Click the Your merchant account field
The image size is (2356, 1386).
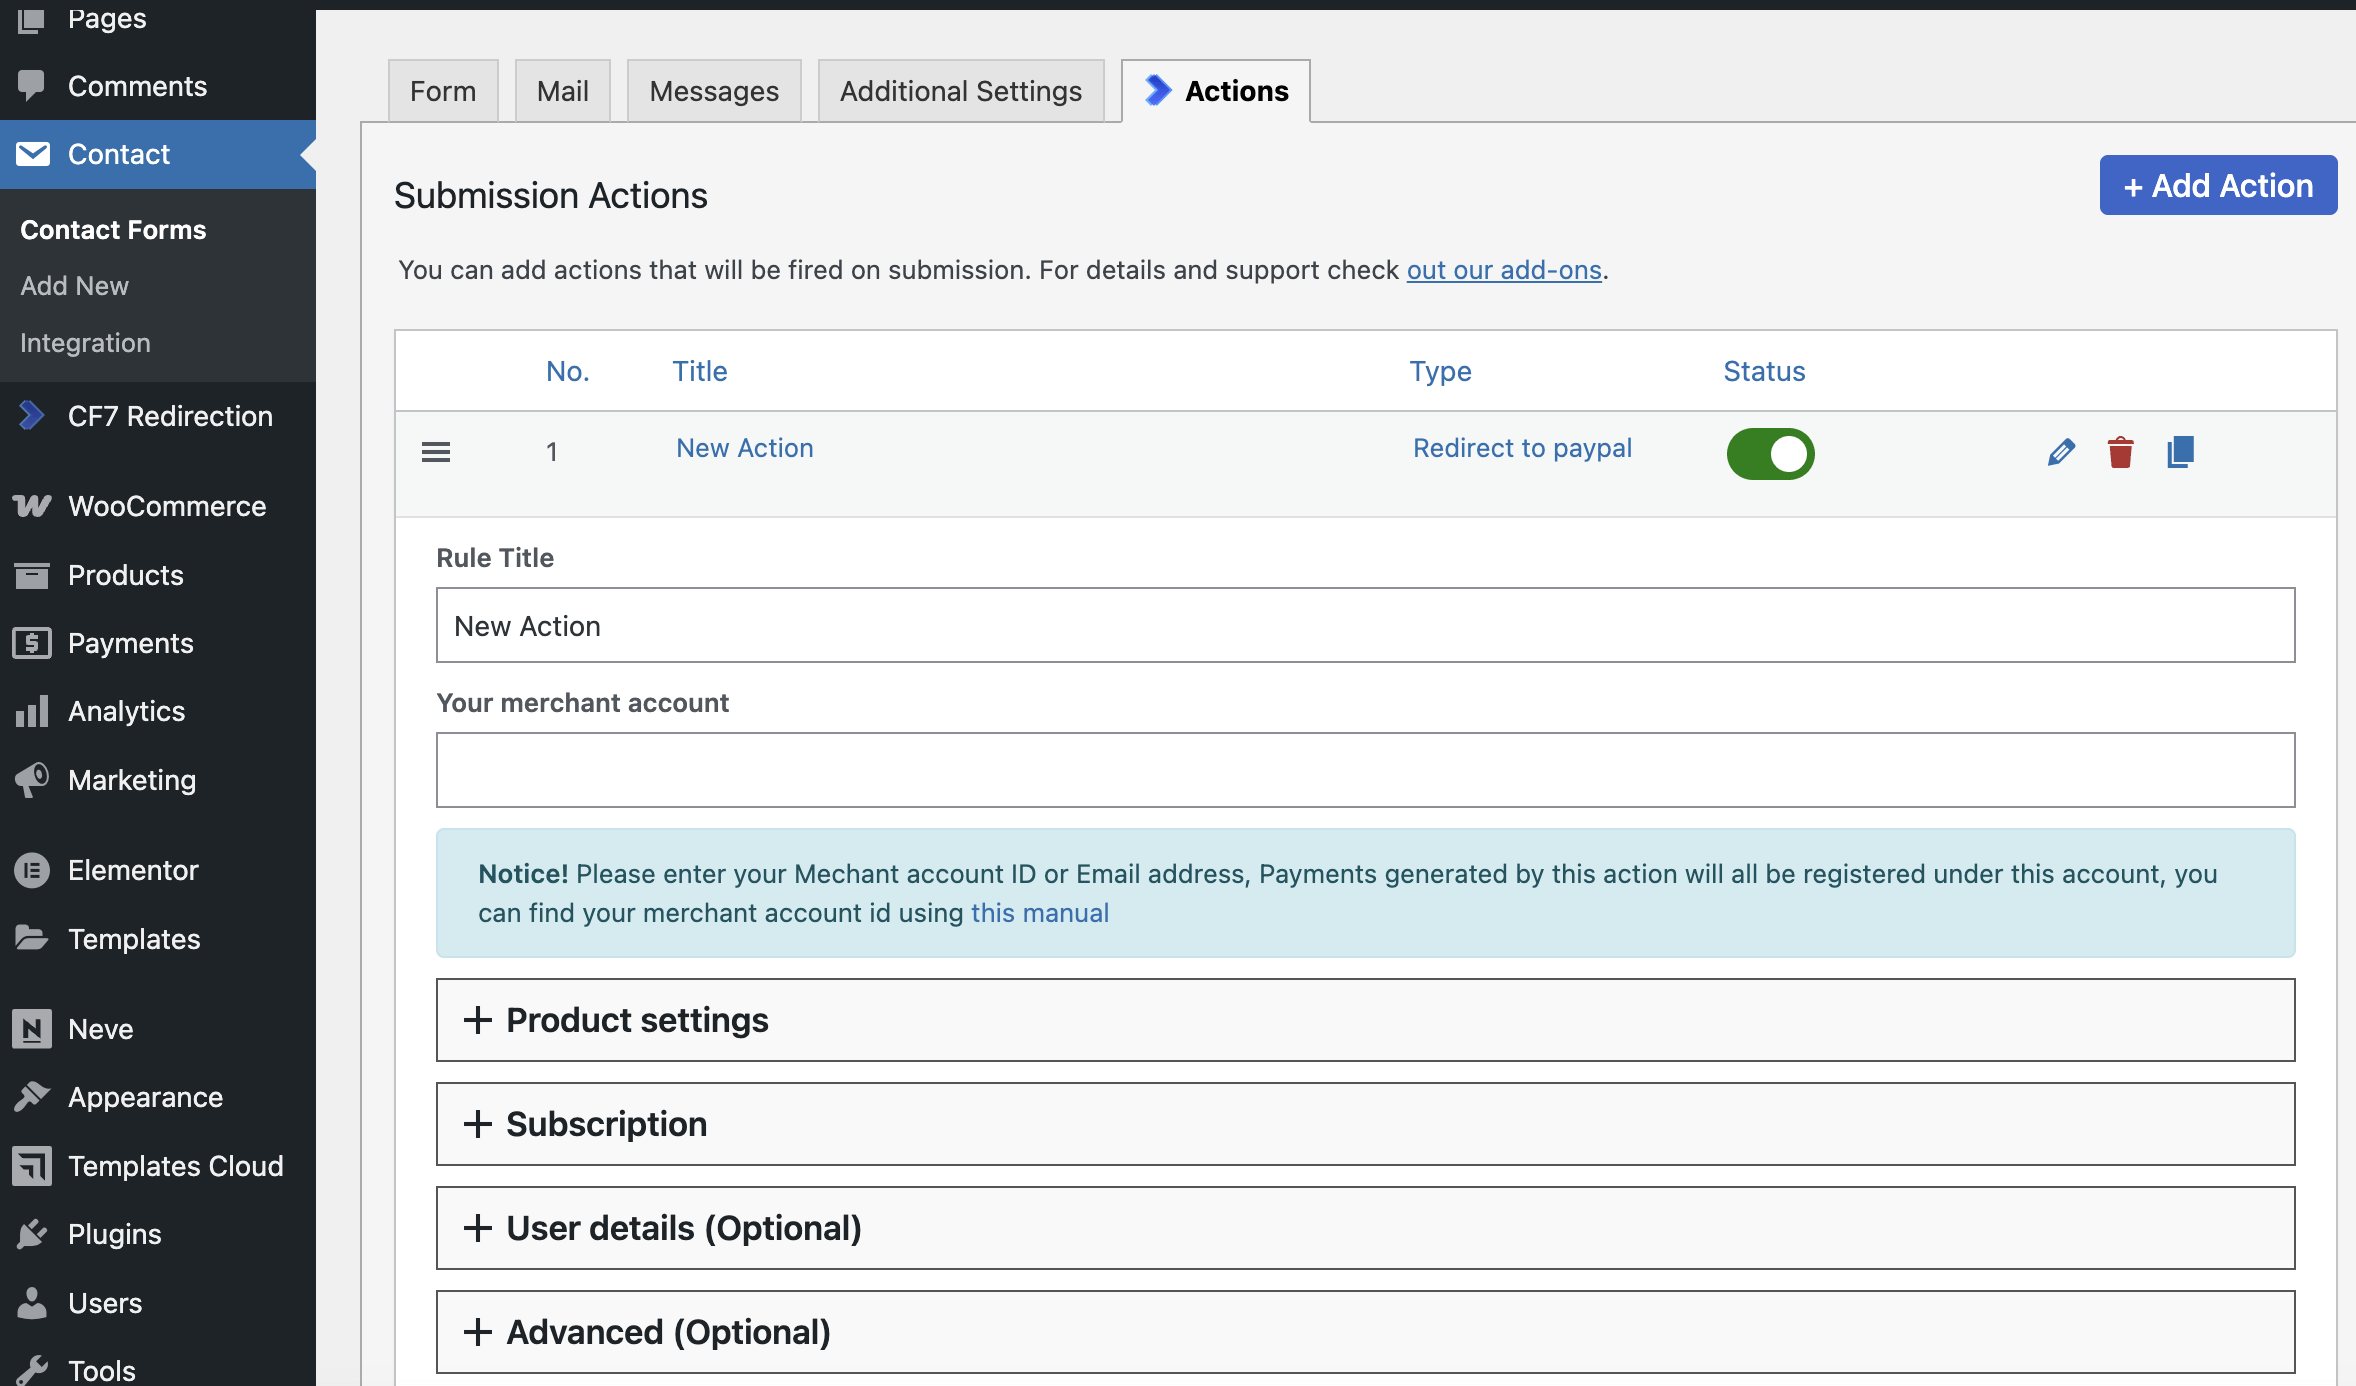pyautogui.click(x=1365, y=770)
